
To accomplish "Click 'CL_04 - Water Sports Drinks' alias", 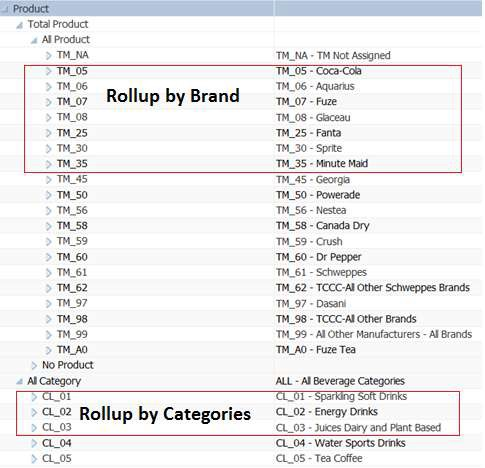I will (x=341, y=443).
